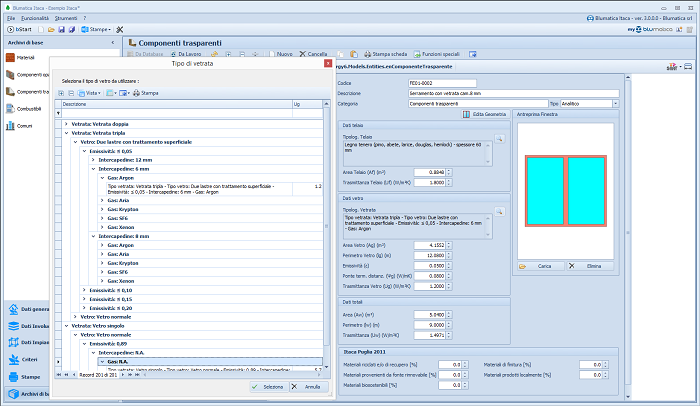Click the Annulla button
The height and width of the screenshot is (406, 700).
pos(308,386)
